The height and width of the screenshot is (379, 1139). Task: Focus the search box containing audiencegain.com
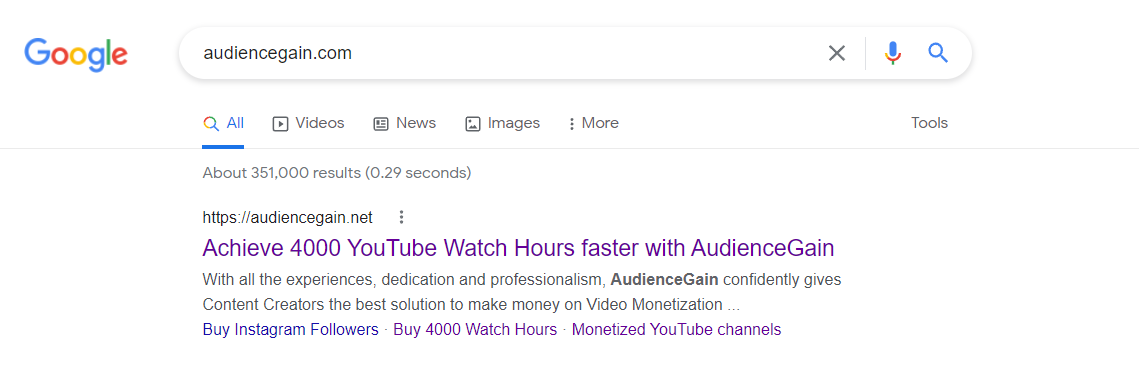click(508, 53)
